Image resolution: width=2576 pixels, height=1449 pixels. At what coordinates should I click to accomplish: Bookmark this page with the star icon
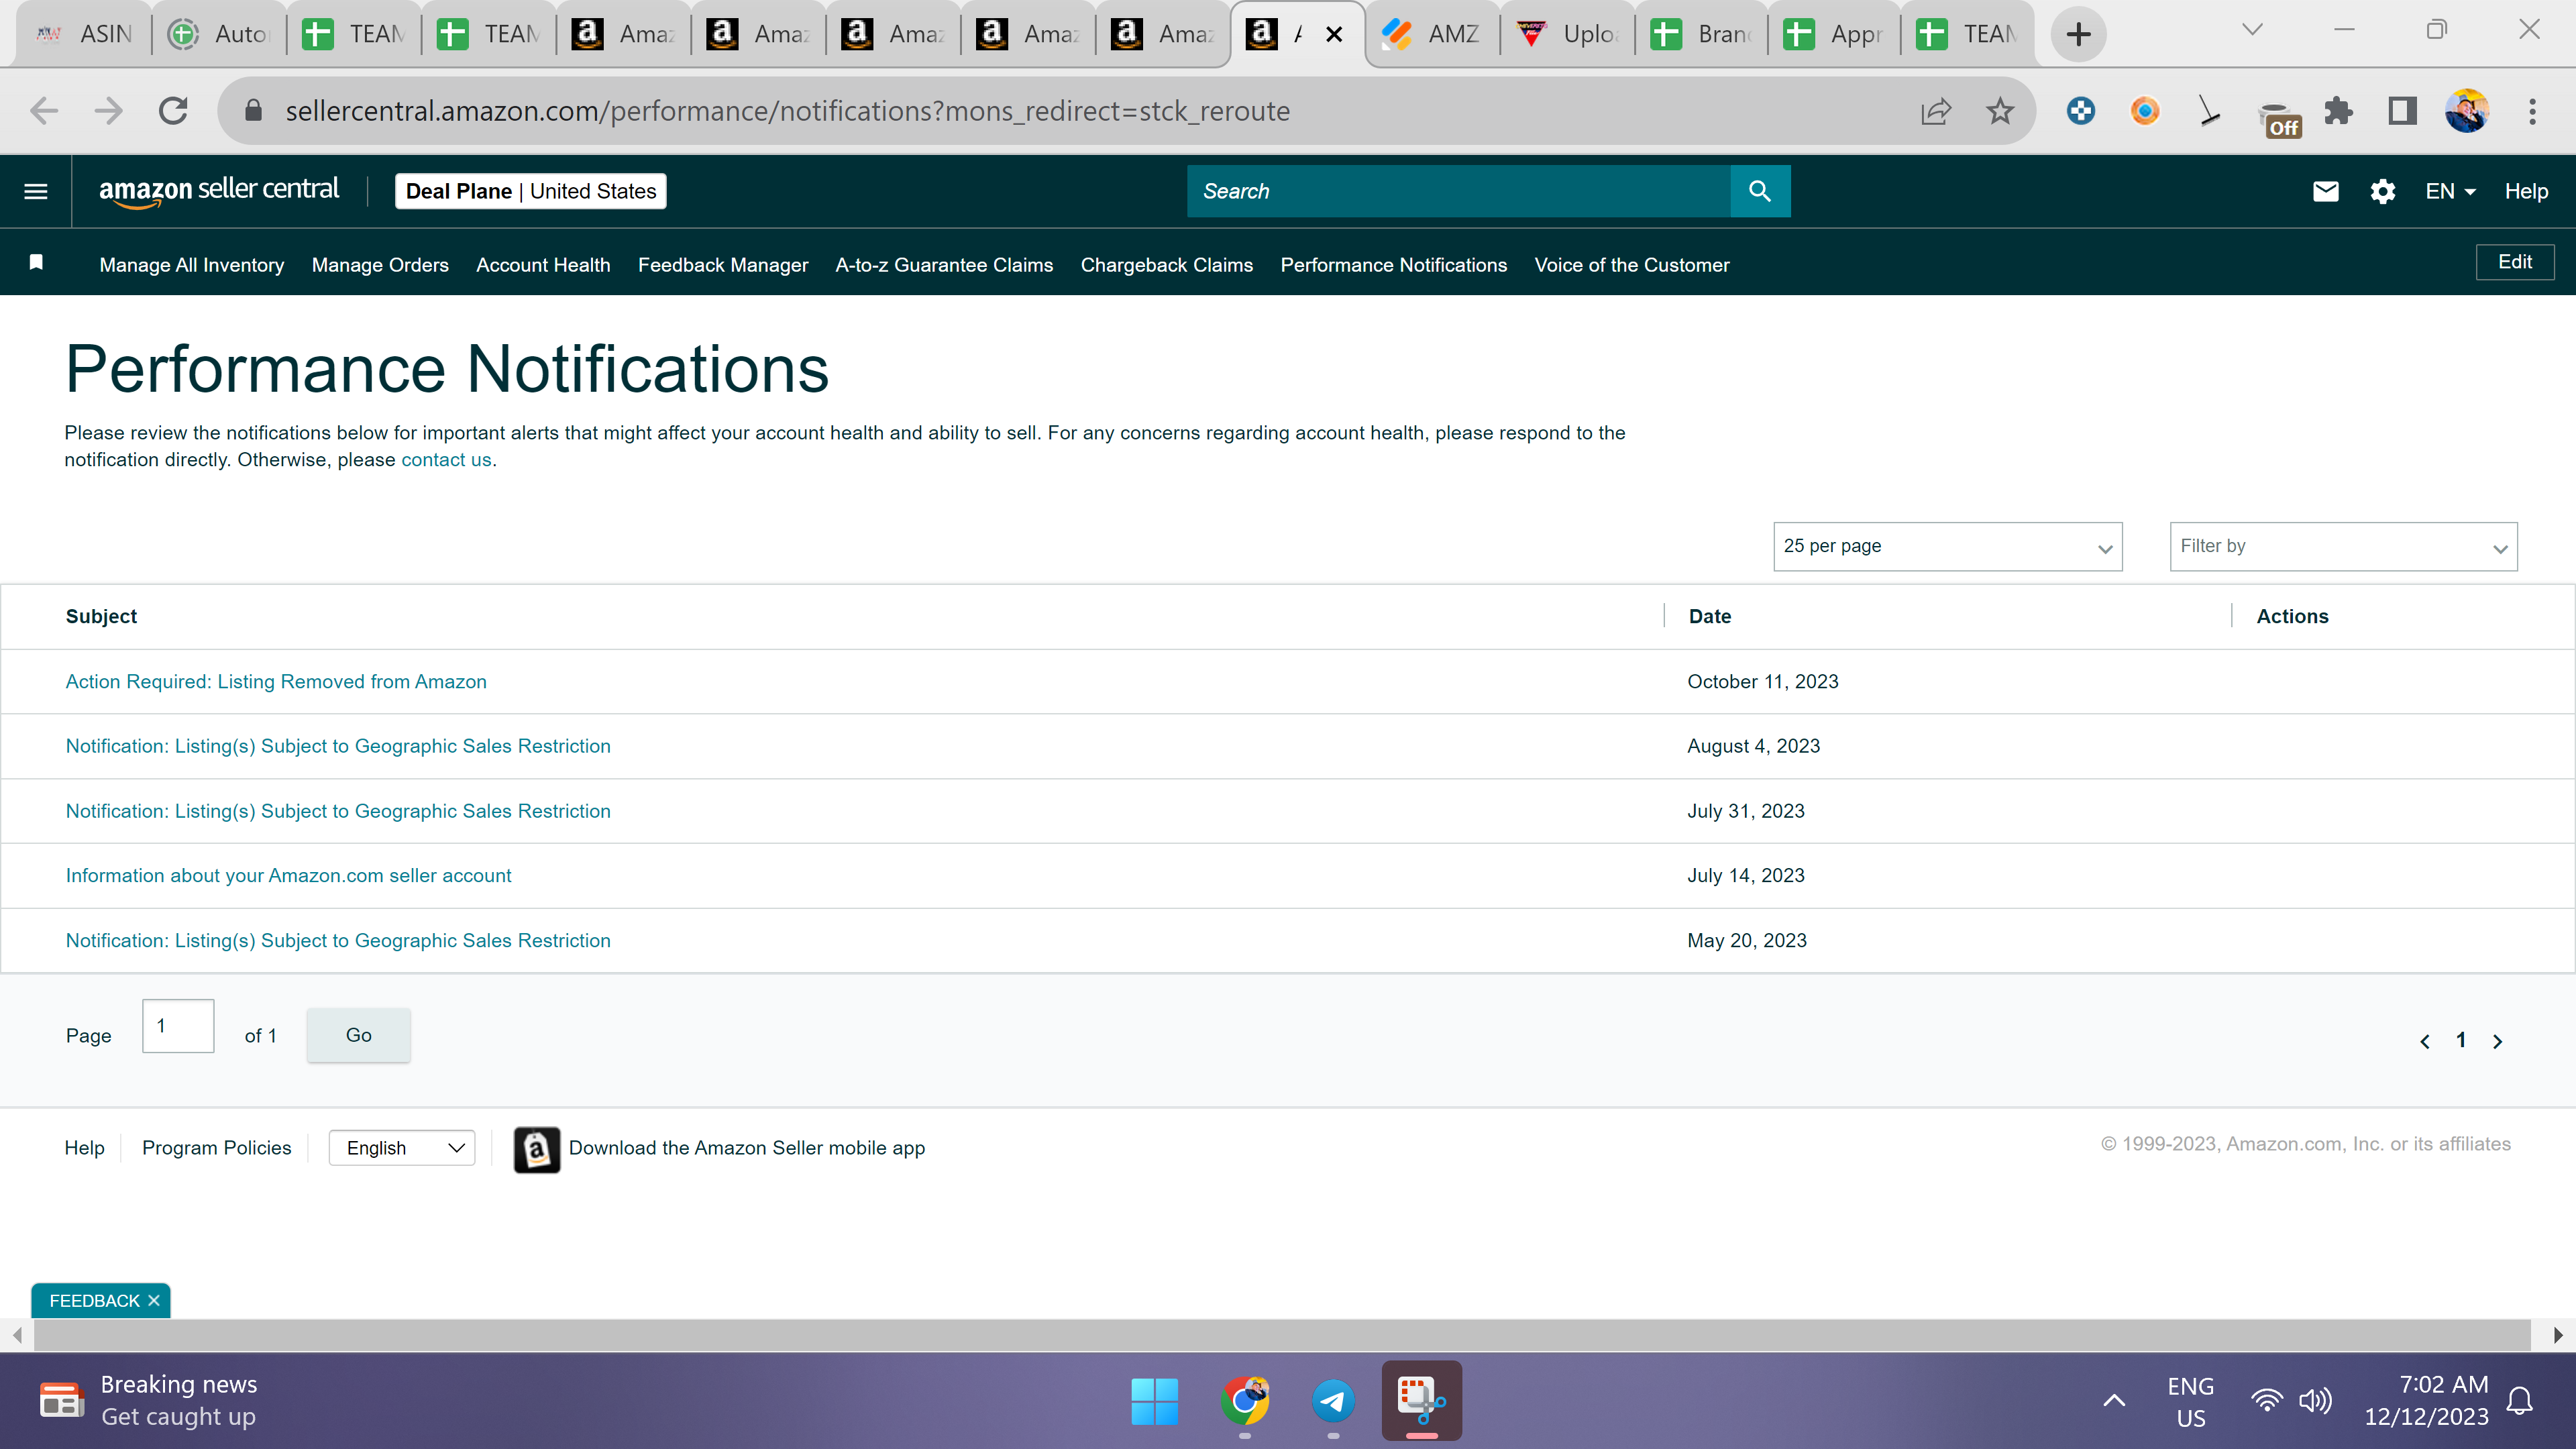pos(2000,111)
